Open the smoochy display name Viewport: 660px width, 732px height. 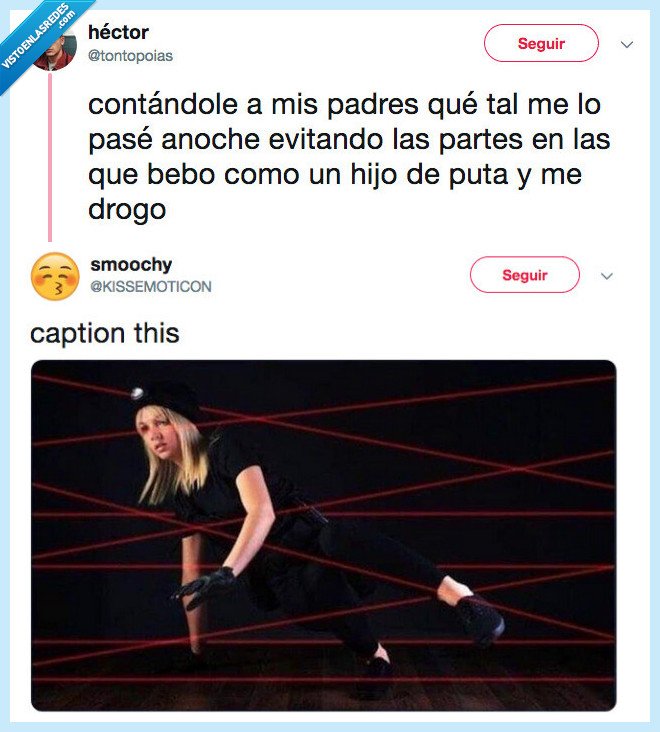[x=131, y=265]
